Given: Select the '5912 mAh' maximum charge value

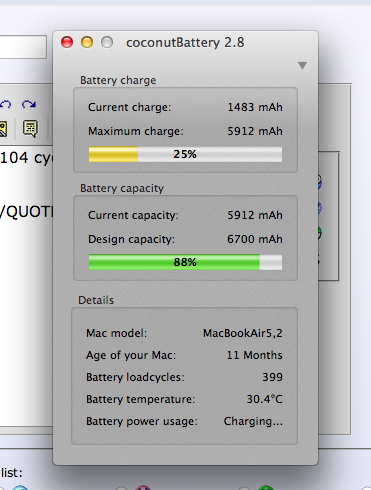Looking at the screenshot, I should (255, 131).
